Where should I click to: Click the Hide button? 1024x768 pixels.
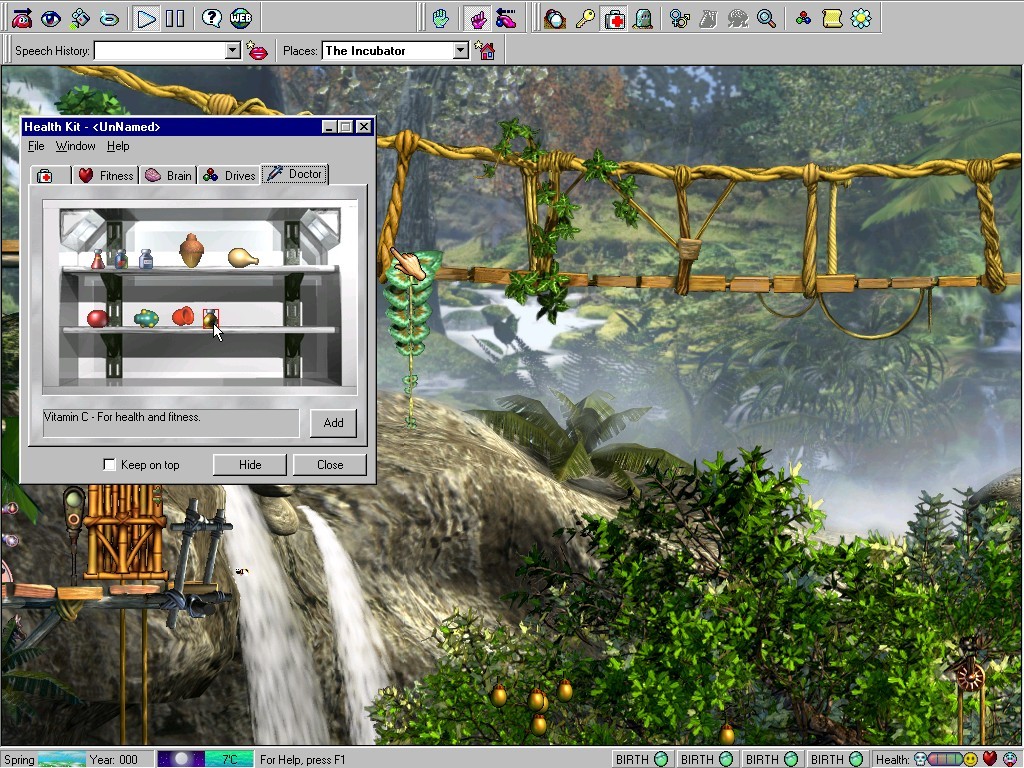[249, 464]
